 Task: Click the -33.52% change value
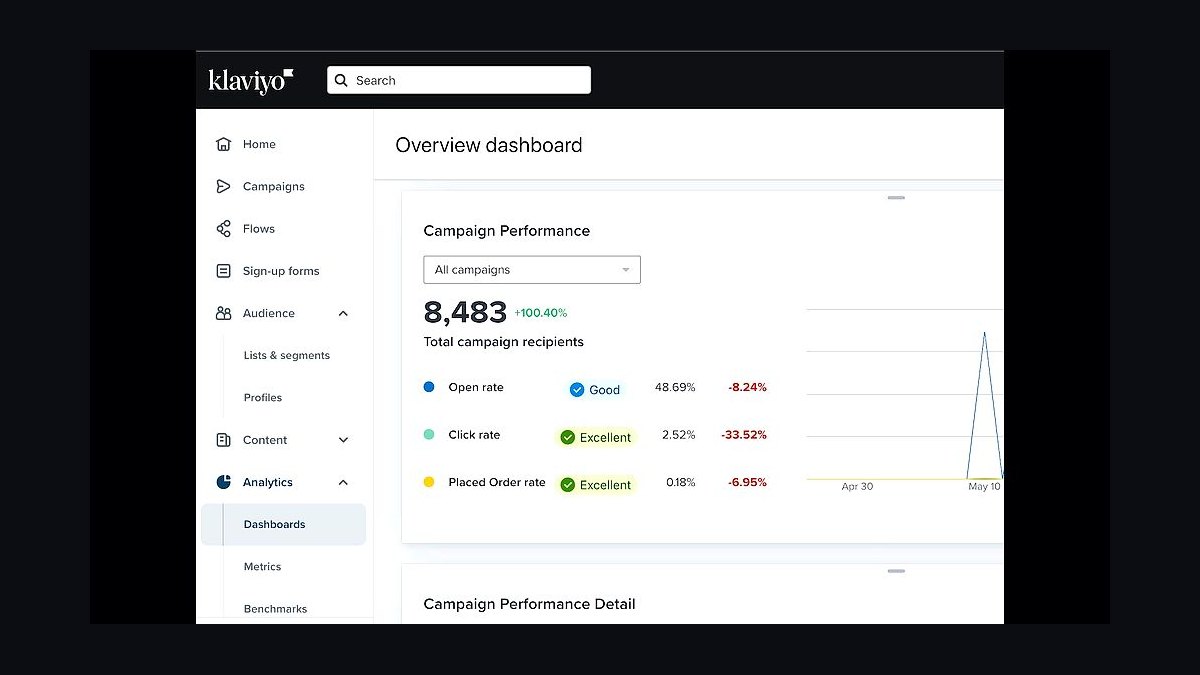tap(744, 435)
